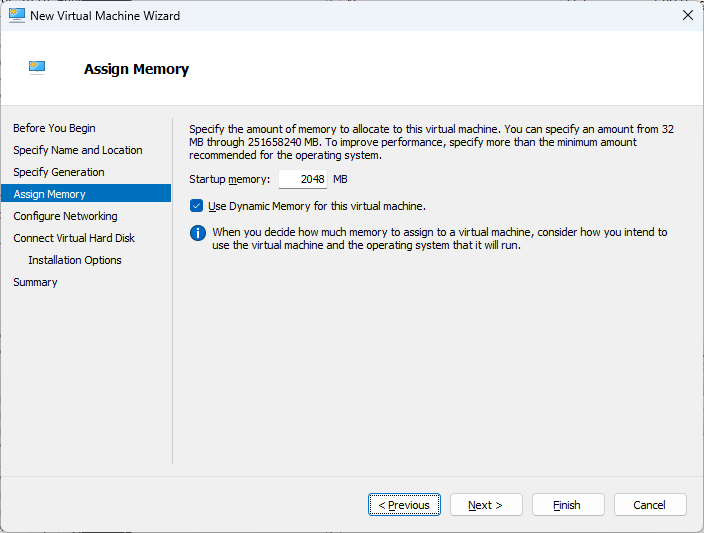Open Connect Virtual Hard Disk step
The width and height of the screenshot is (704, 533).
point(74,238)
